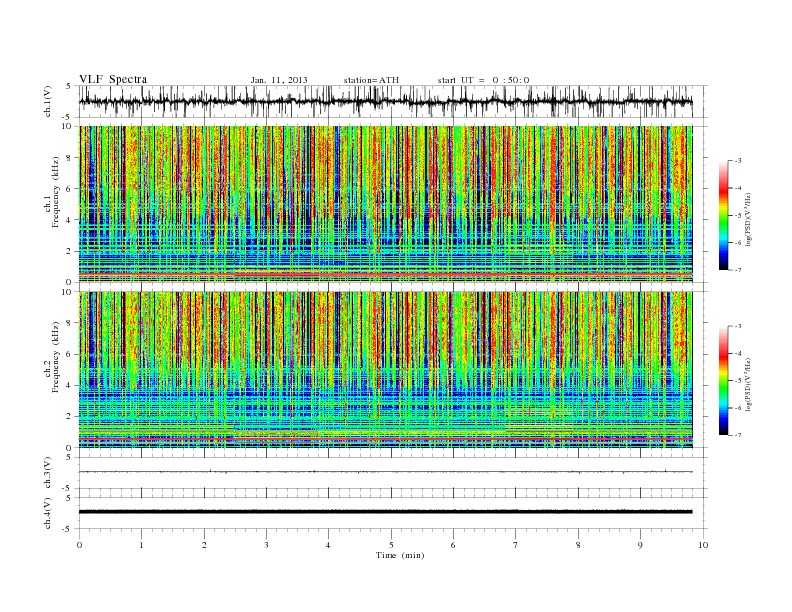This screenshot has width=792, height=612.
Task: Click the ch.1 spectrogram color scale bar
Action: [723, 215]
